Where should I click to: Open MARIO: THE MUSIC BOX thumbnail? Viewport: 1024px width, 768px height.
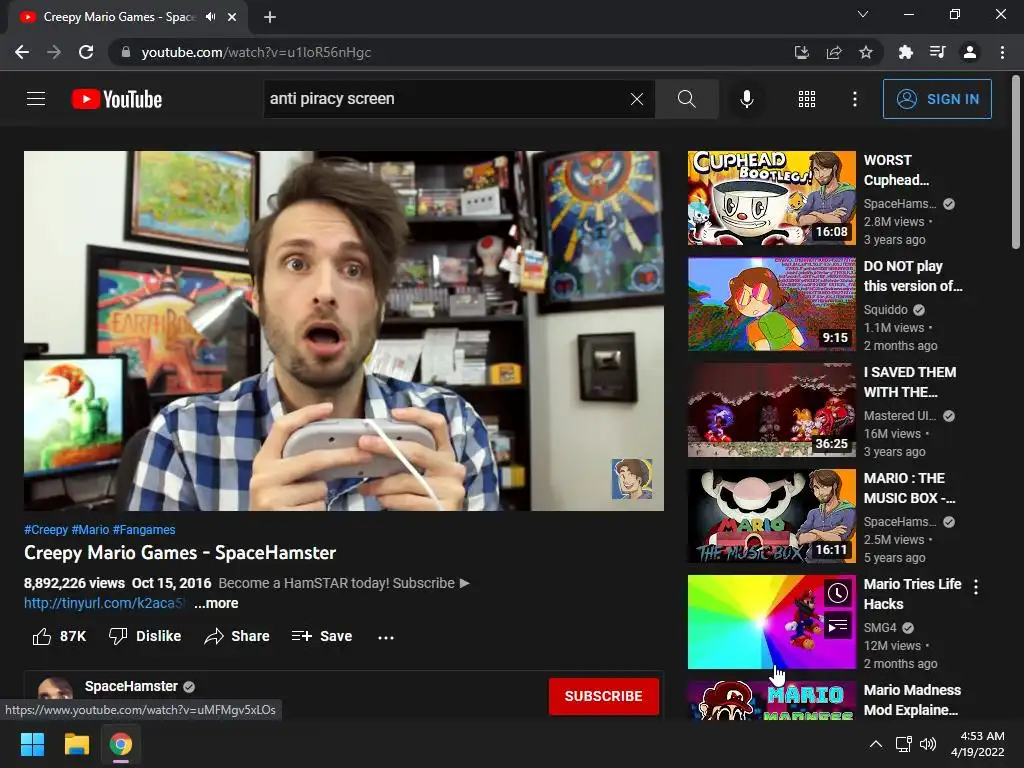pyautogui.click(x=771, y=516)
